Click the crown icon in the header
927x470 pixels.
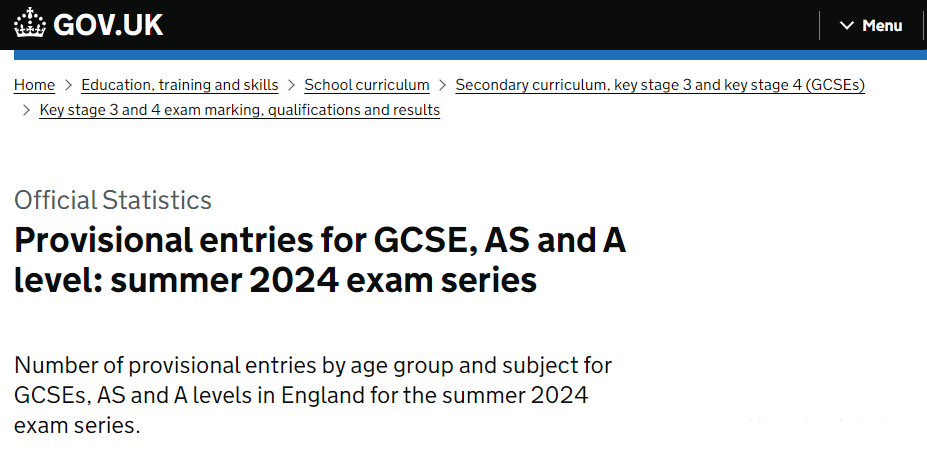[30, 23]
